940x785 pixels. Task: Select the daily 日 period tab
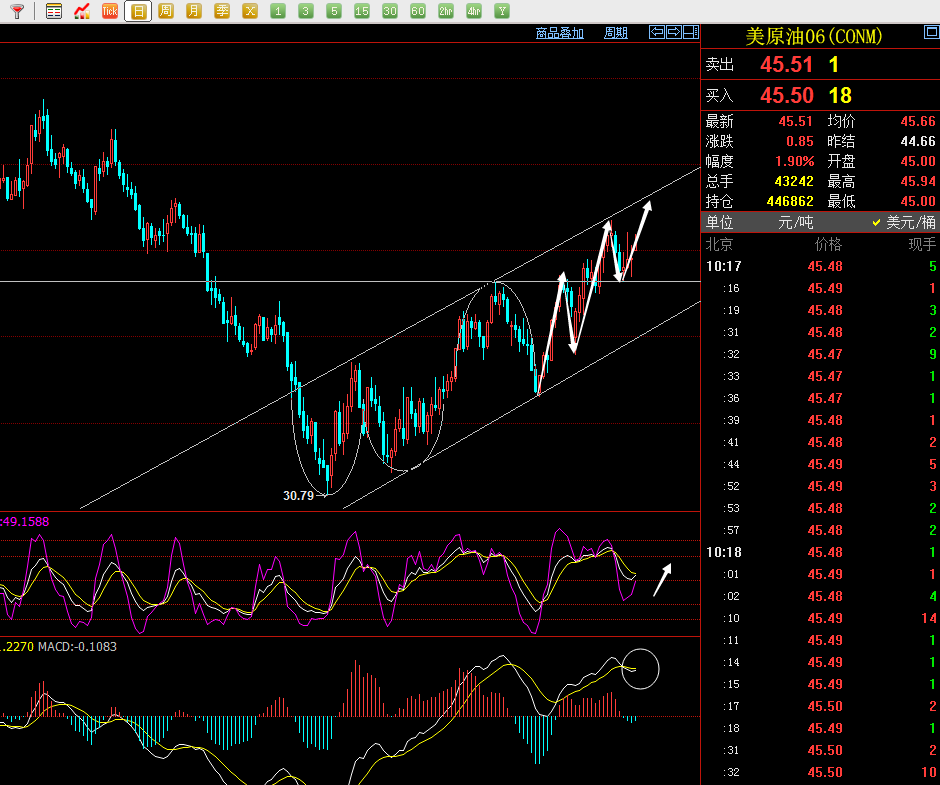(138, 11)
